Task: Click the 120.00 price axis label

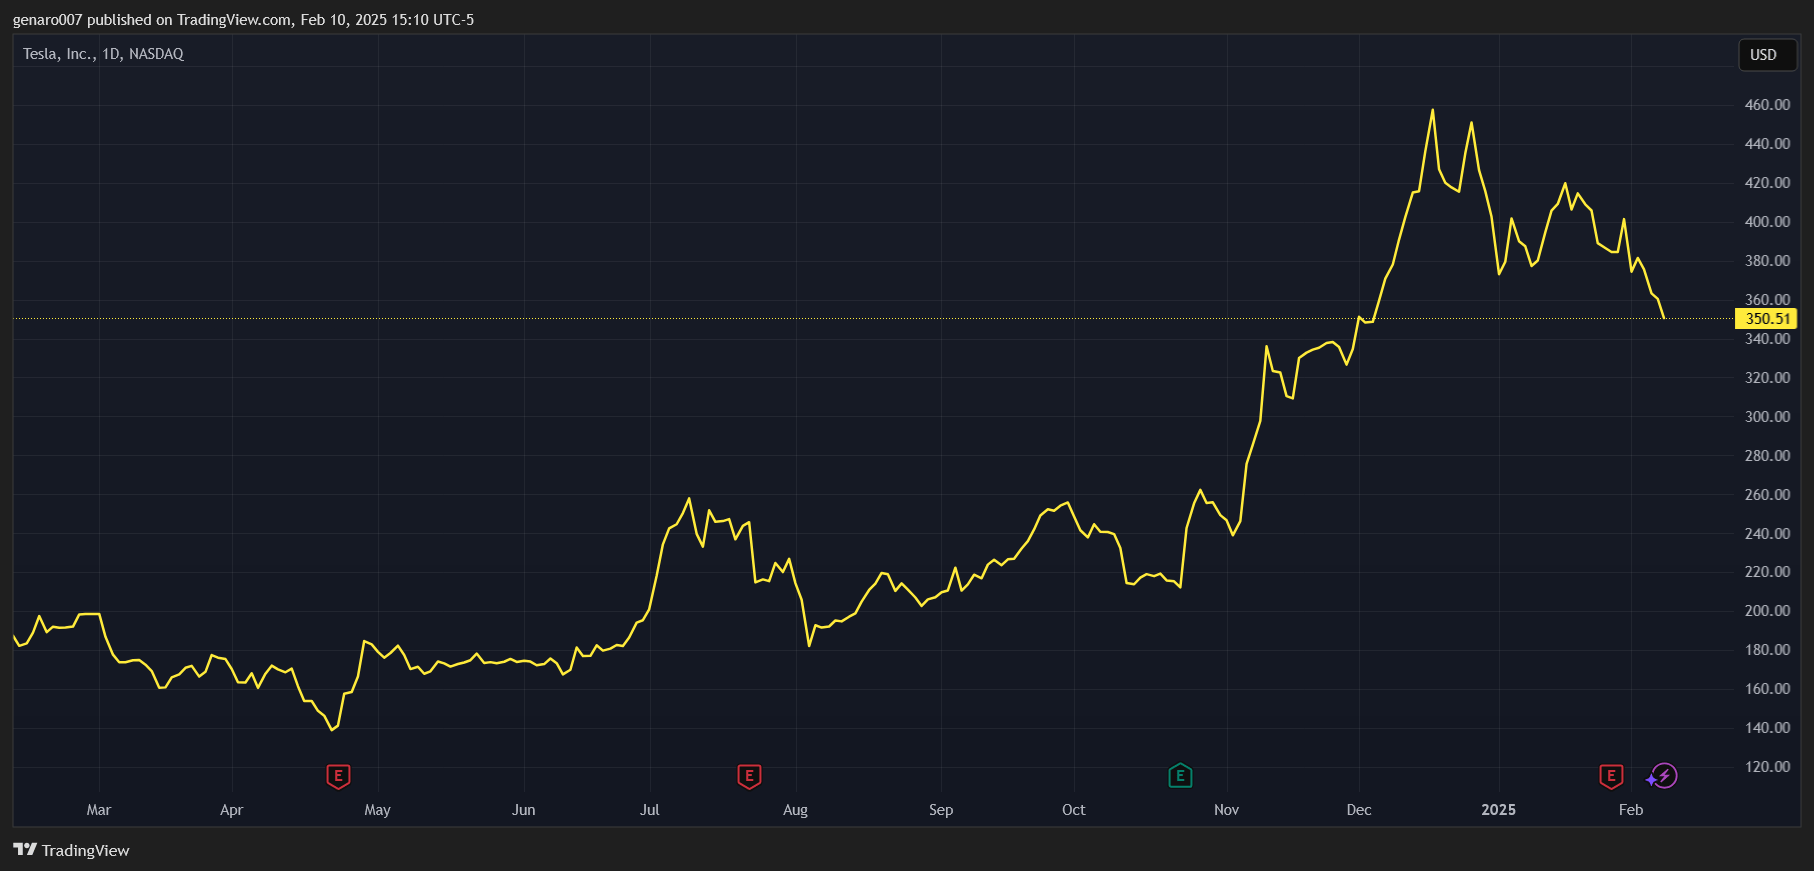Action: tap(1767, 767)
